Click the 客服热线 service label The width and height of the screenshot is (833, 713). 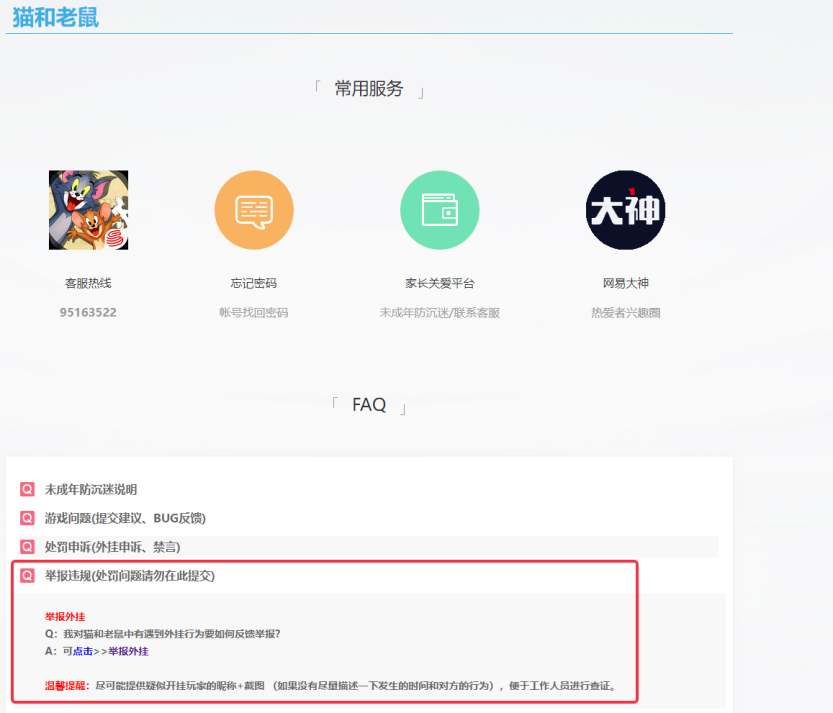point(88,283)
